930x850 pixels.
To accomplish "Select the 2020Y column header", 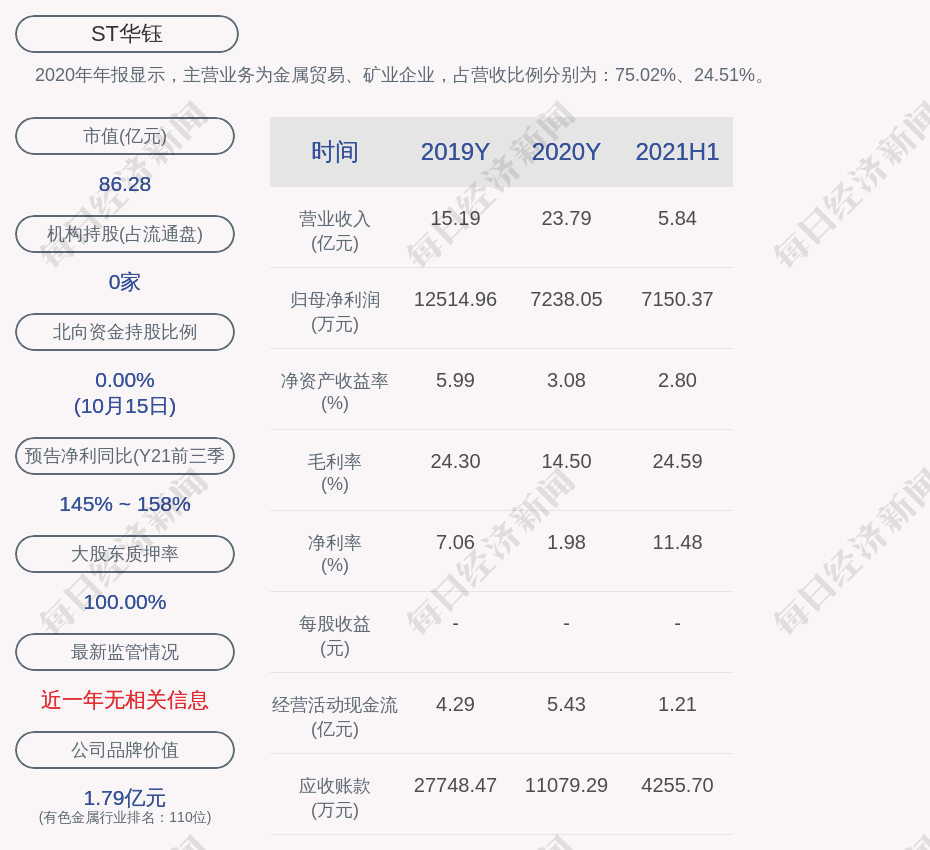I will tap(566, 152).
